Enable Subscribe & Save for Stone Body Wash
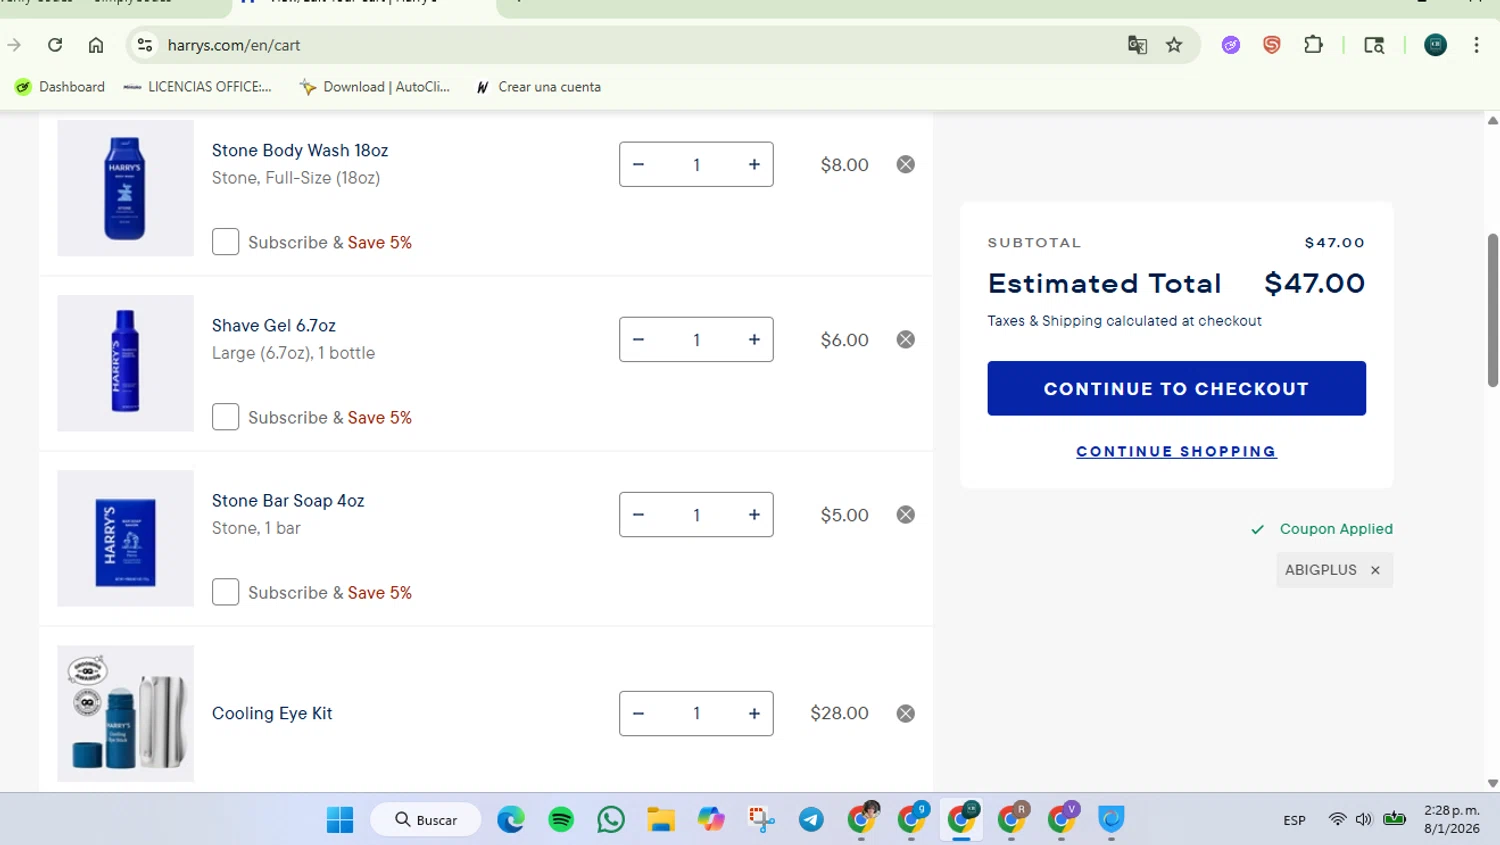The height and width of the screenshot is (845, 1500). coord(225,242)
